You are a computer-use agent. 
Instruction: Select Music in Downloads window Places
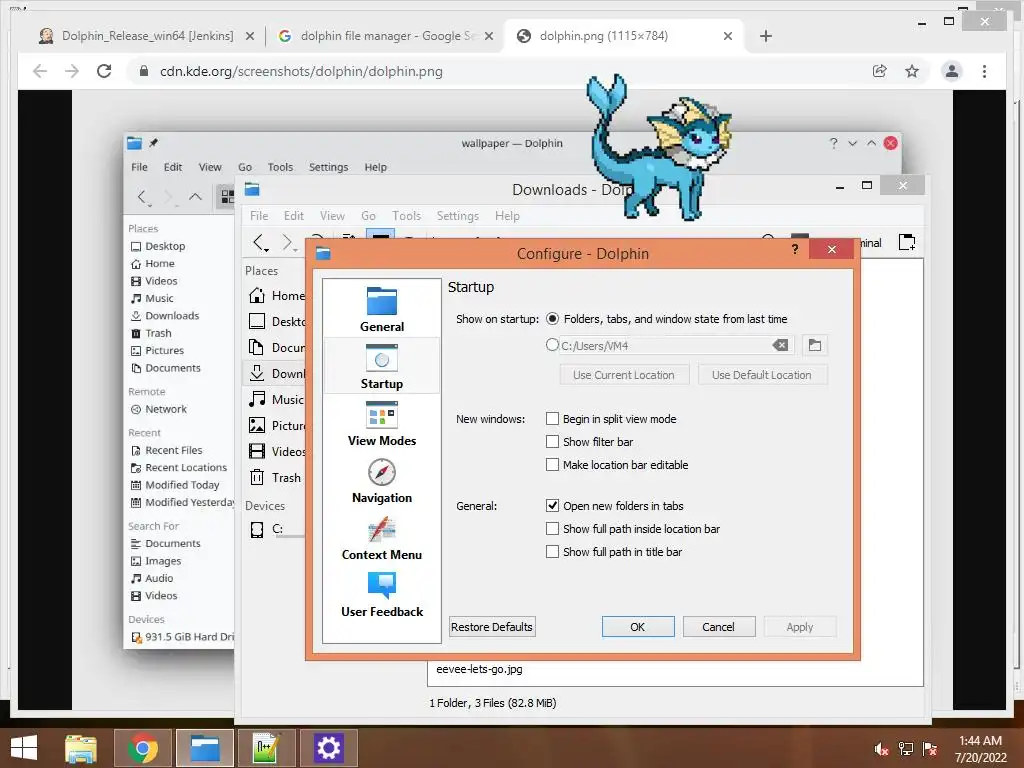(x=277, y=400)
